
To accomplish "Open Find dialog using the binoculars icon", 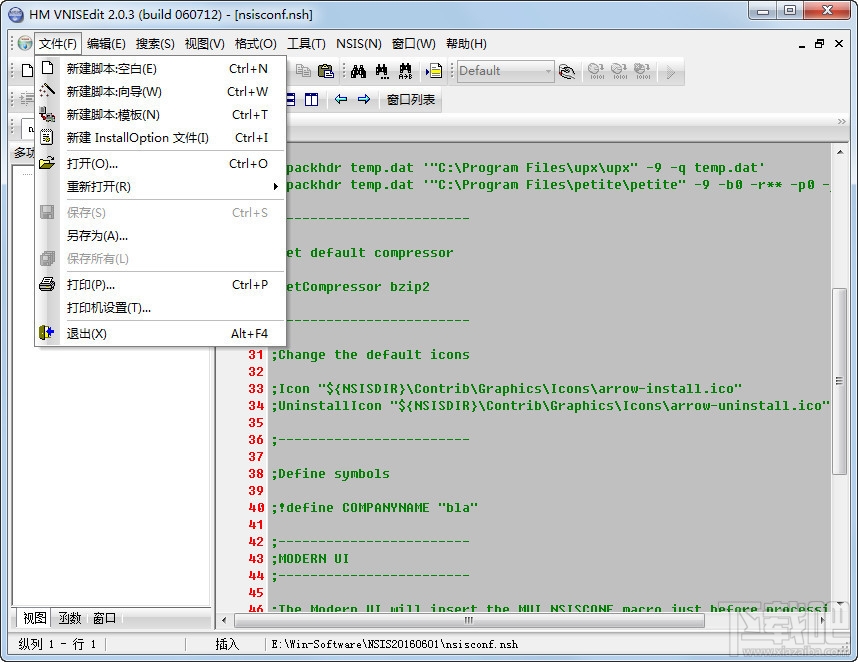I will tap(358, 72).
